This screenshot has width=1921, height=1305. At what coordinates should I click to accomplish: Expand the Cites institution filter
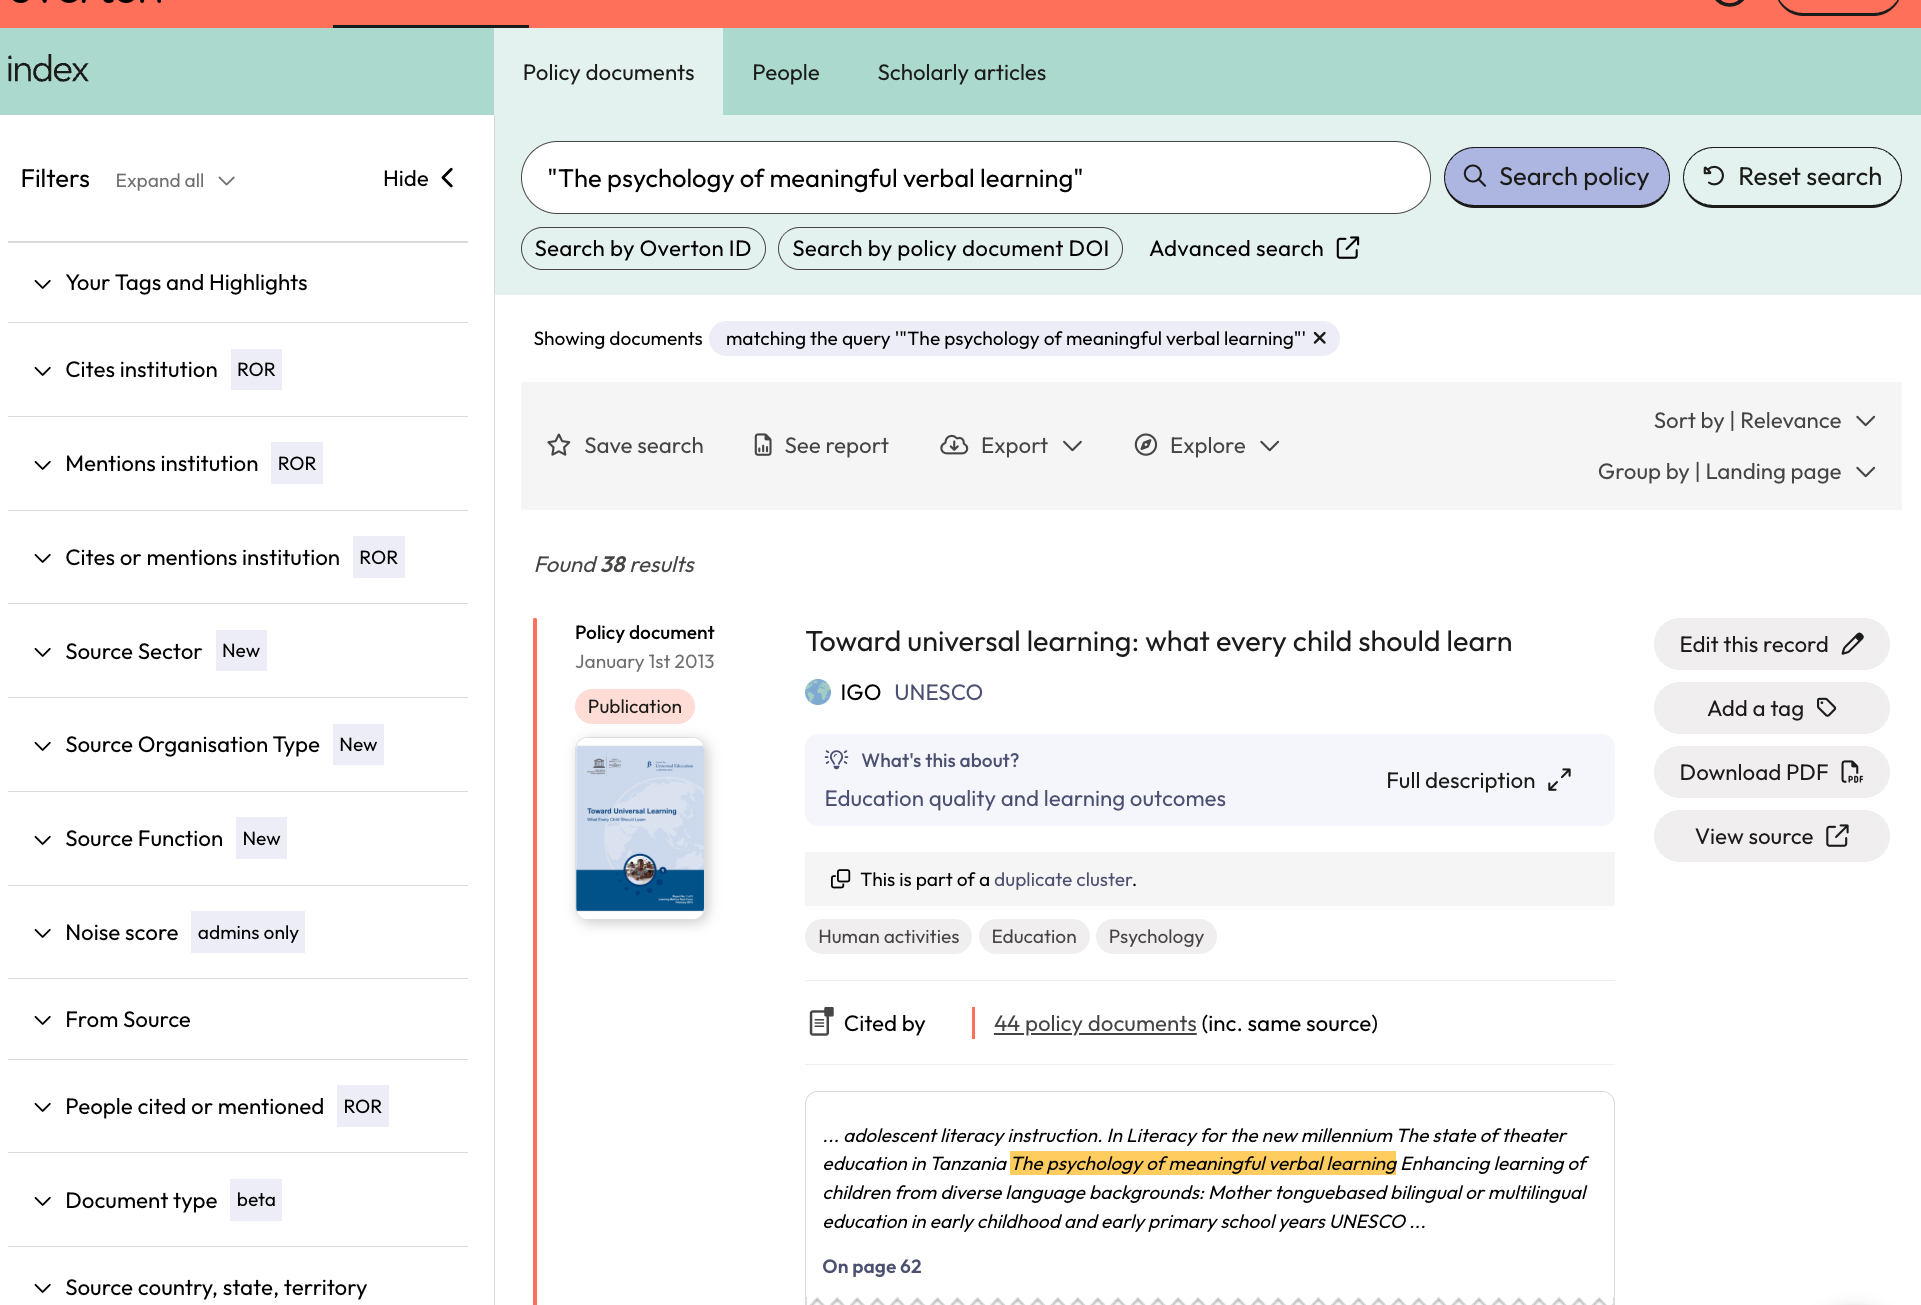pos(238,370)
